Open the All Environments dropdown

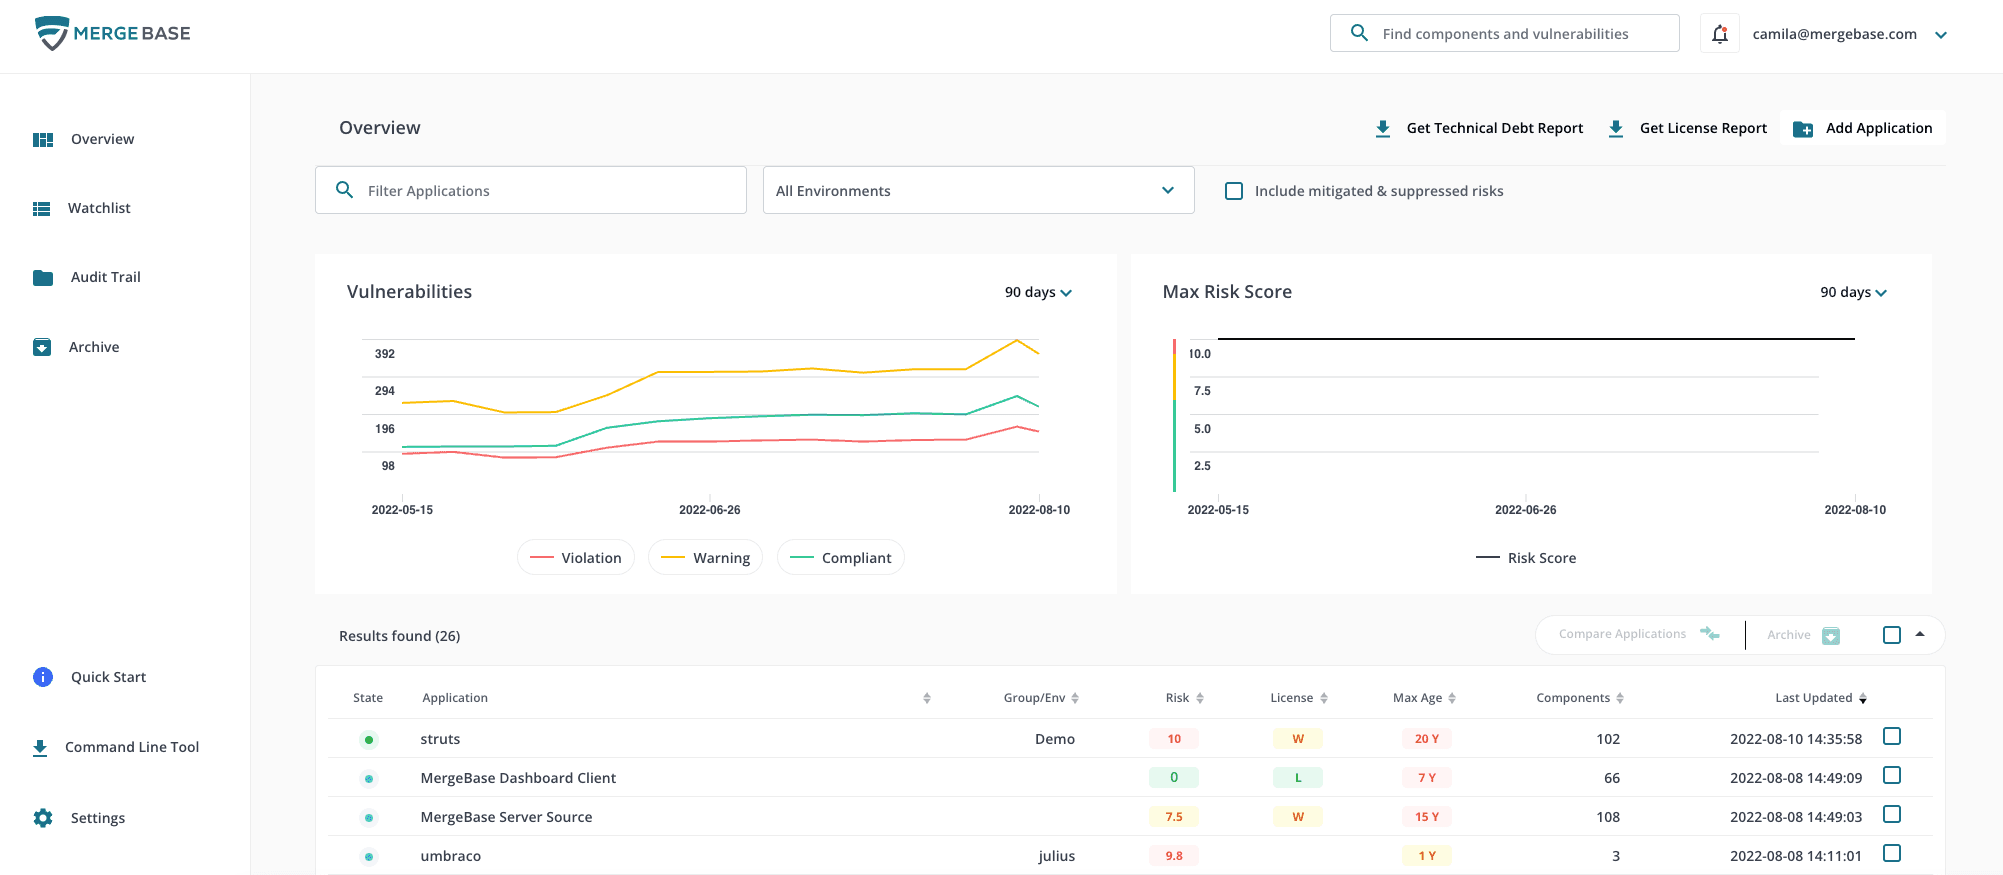click(x=979, y=190)
